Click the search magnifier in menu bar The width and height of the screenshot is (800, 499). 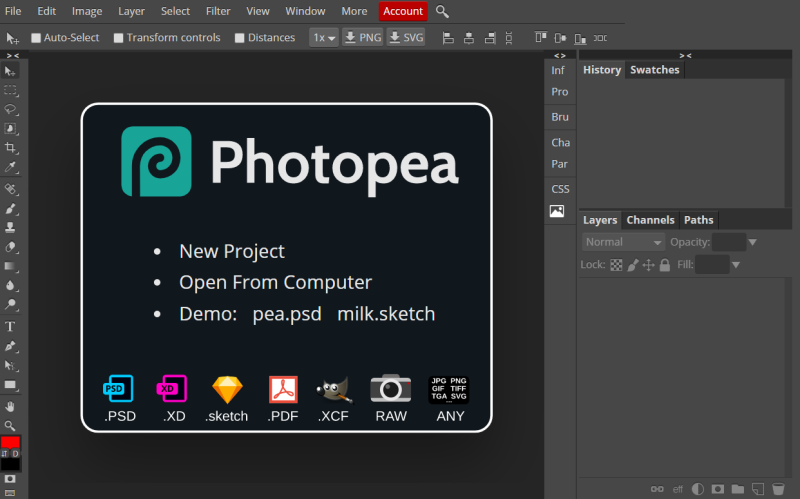pyautogui.click(x=442, y=11)
